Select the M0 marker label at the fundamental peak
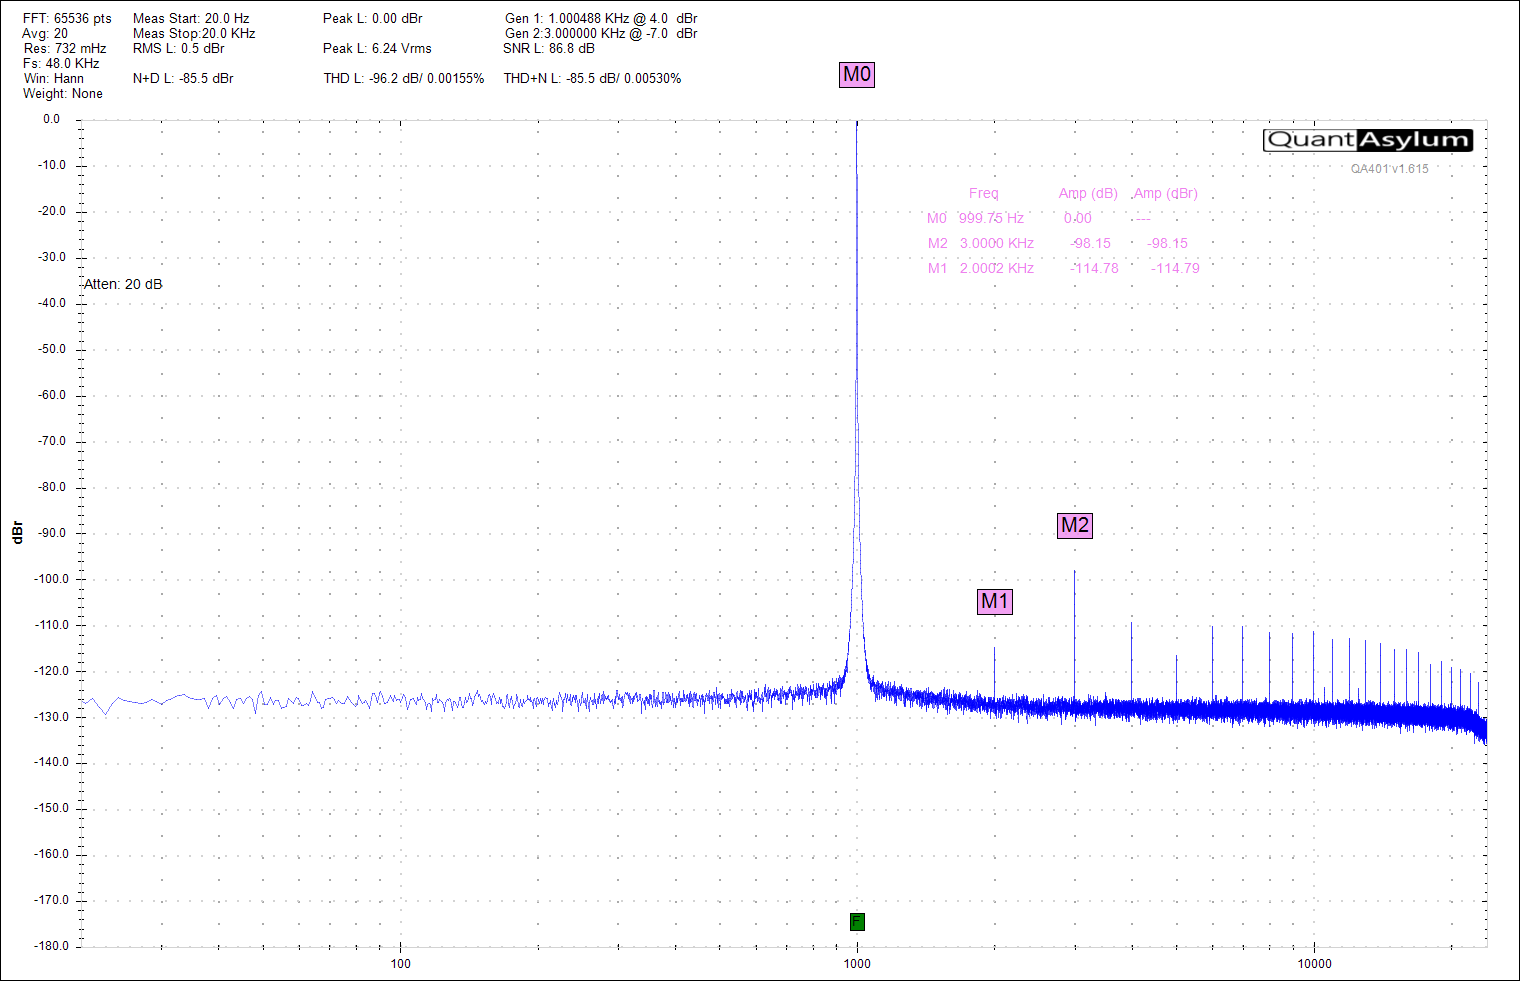Viewport: 1520px width, 981px height. point(857,74)
